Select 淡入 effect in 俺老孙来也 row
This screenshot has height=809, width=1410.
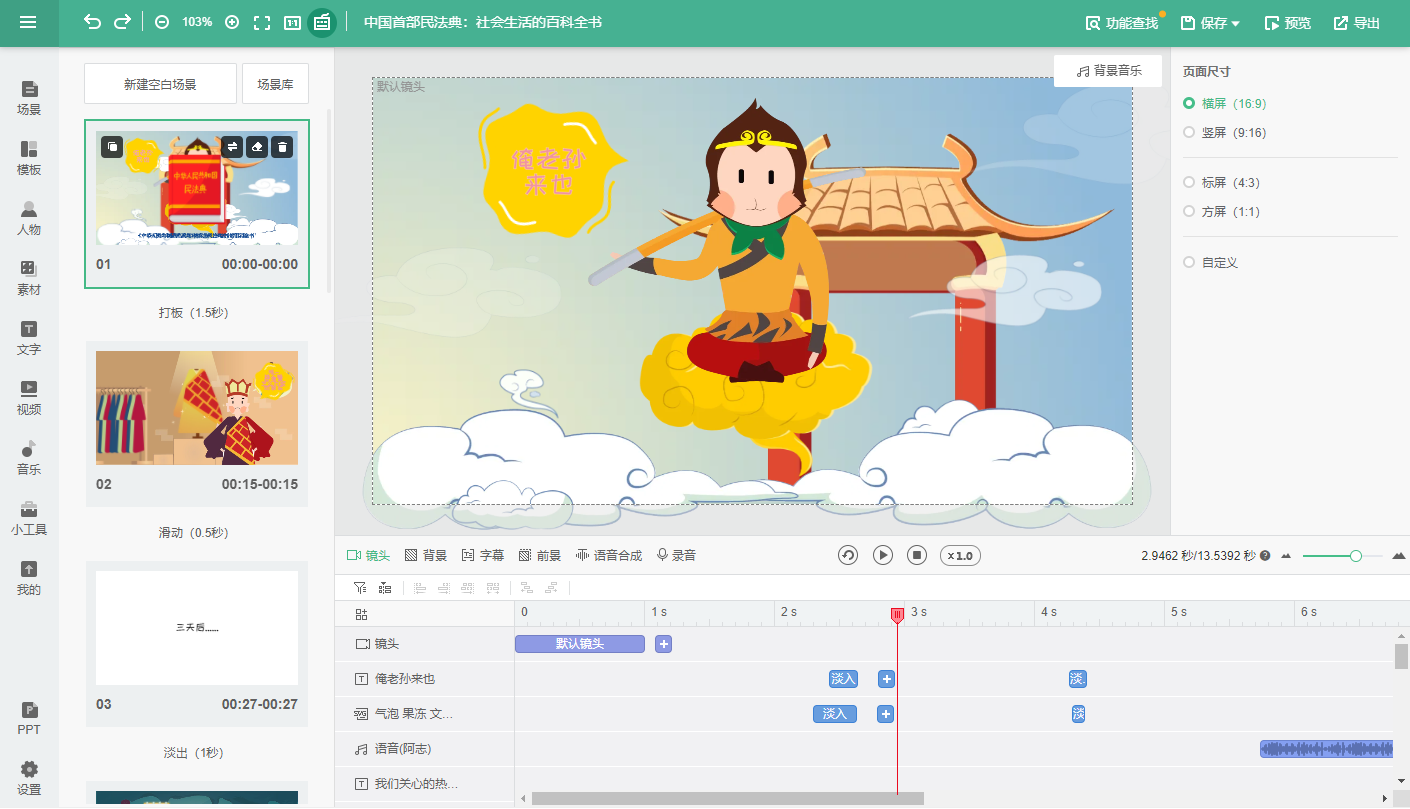(x=844, y=679)
